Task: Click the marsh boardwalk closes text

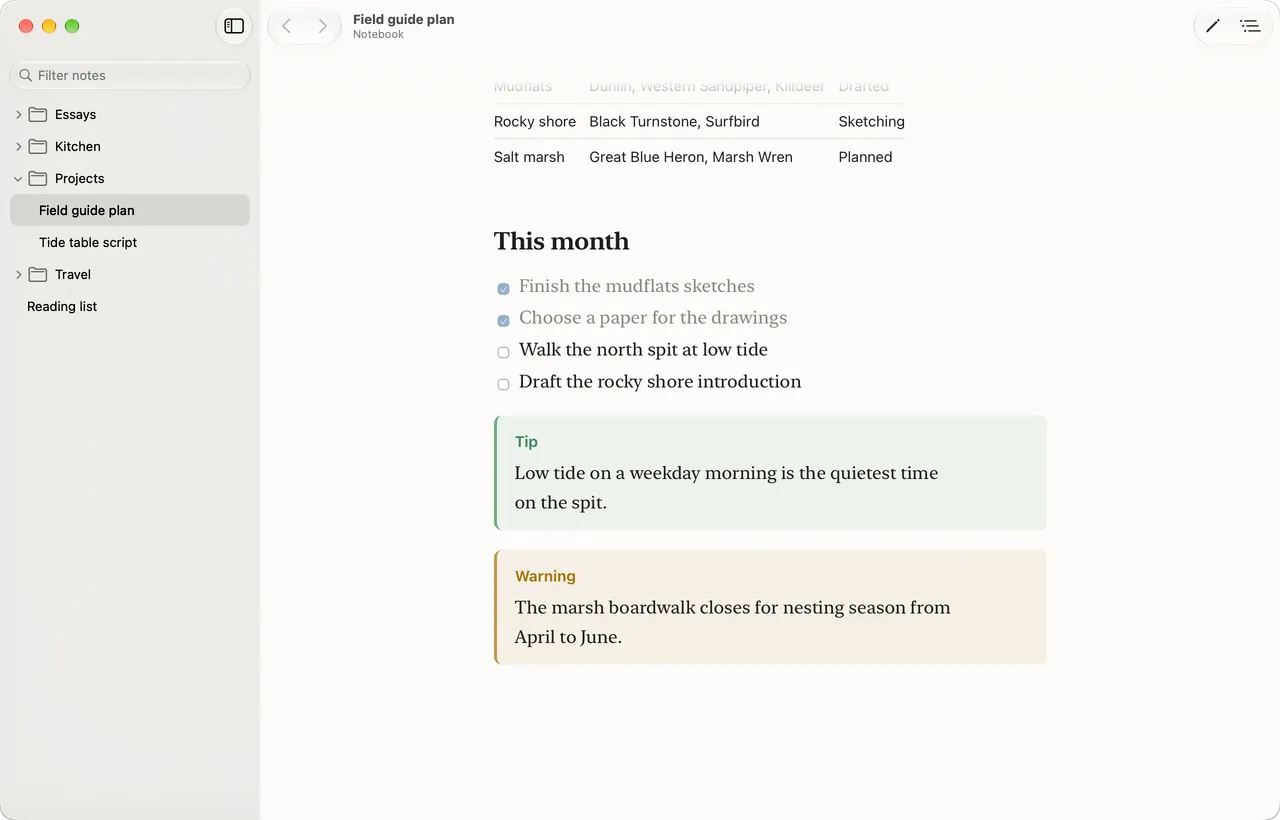Action: (732, 622)
